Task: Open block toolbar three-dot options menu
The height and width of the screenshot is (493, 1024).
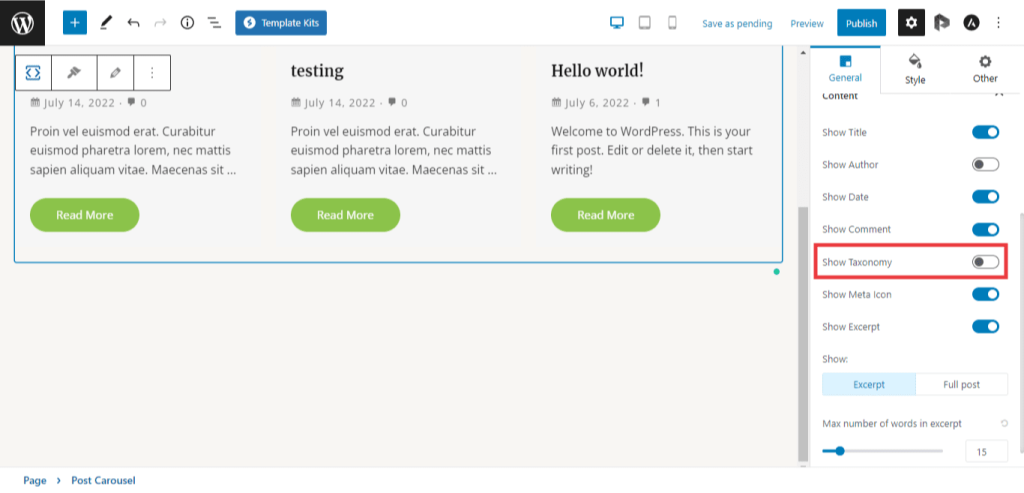Action: click(x=152, y=73)
